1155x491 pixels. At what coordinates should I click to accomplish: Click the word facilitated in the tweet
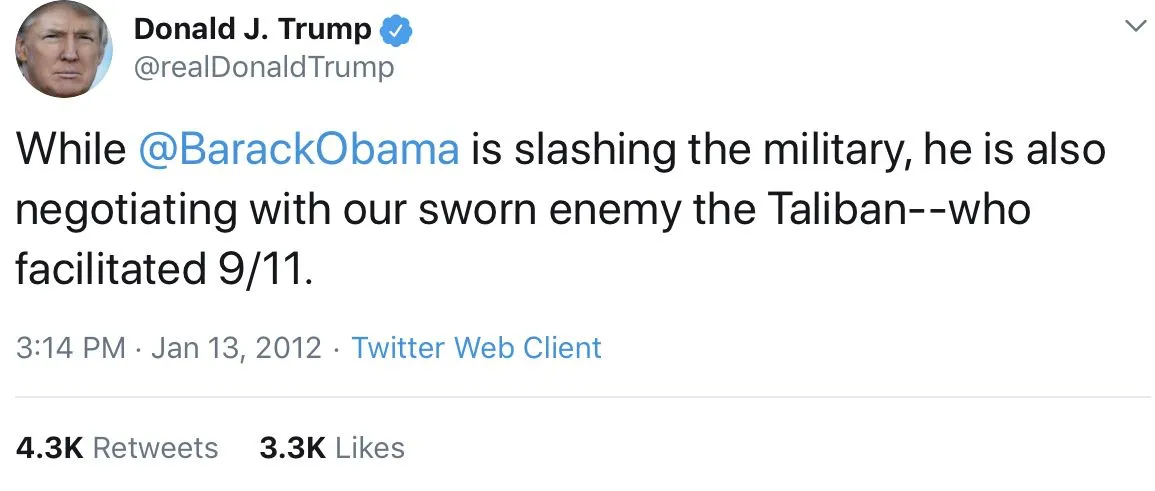pos(107,268)
